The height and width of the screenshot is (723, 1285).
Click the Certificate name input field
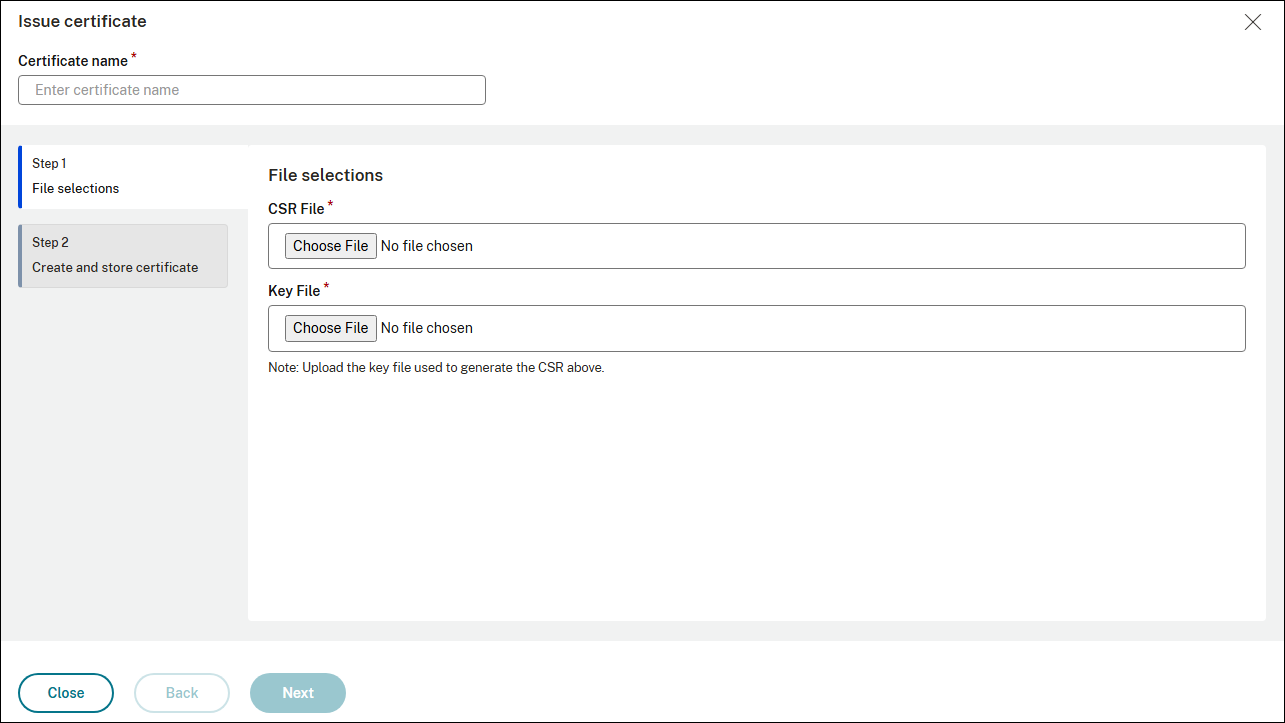(252, 90)
